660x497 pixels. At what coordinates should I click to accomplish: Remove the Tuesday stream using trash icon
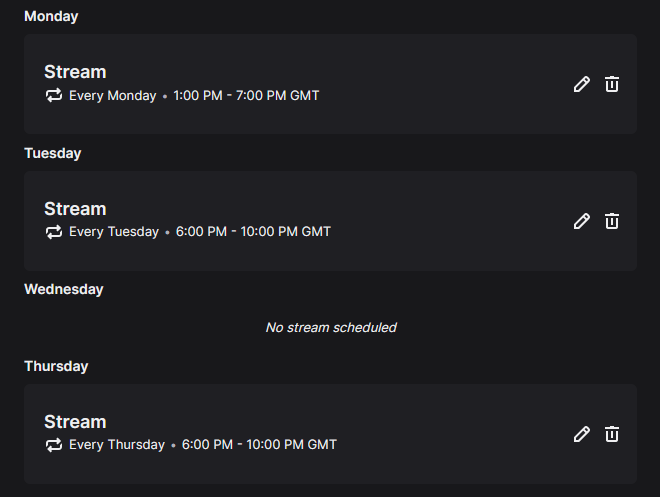pos(612,221)
